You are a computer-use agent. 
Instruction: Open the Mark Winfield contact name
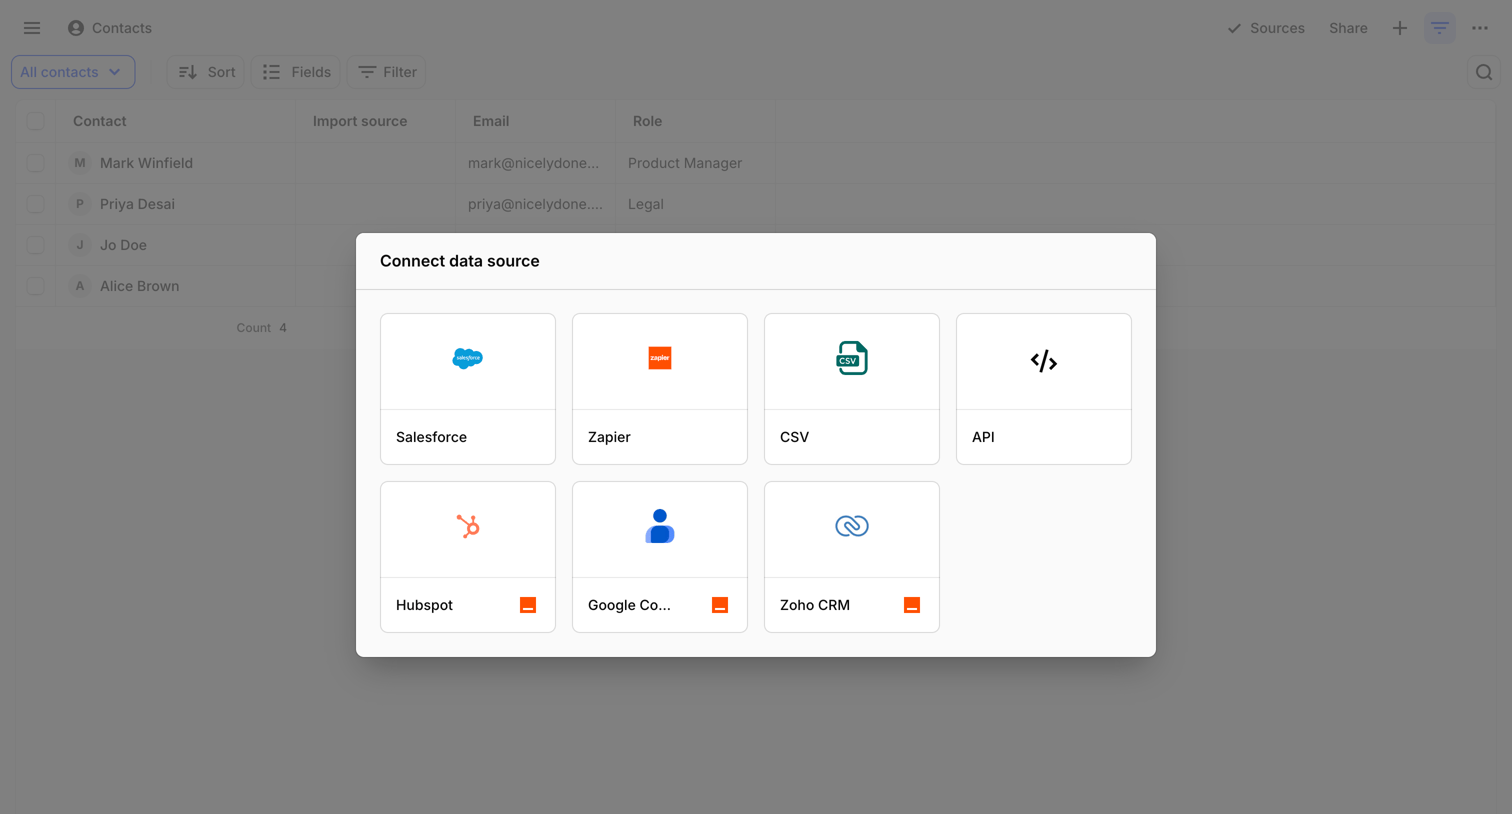[146, 163]
